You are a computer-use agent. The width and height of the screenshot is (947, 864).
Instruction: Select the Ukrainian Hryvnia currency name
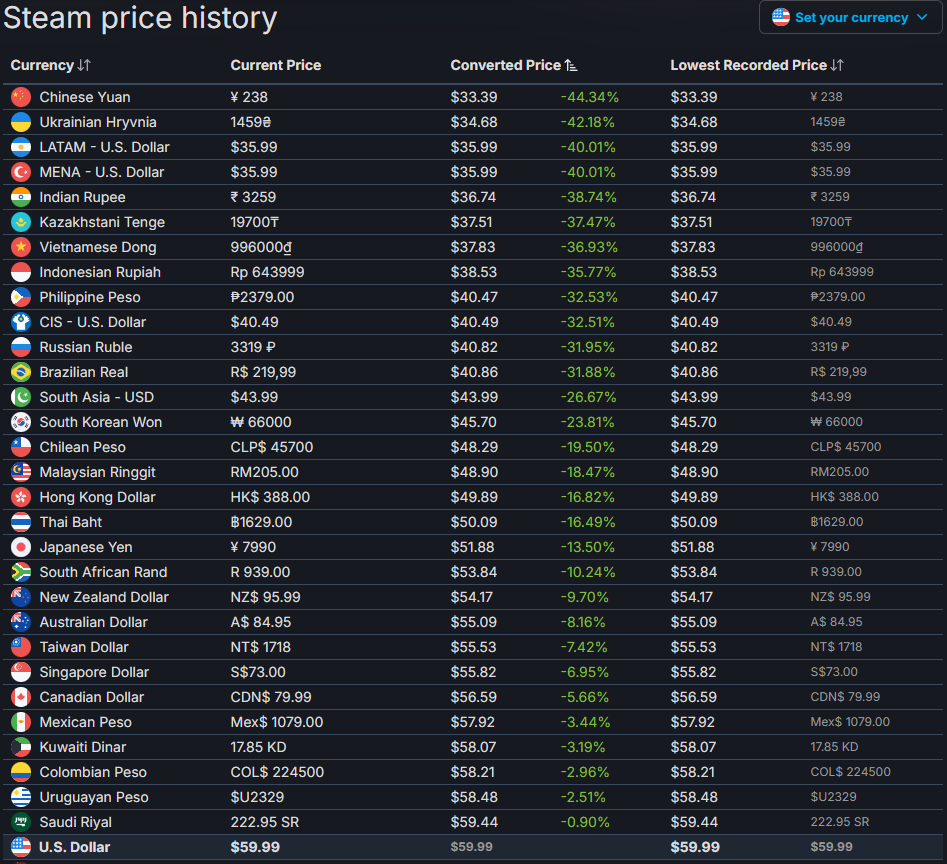tap(98, 122)
